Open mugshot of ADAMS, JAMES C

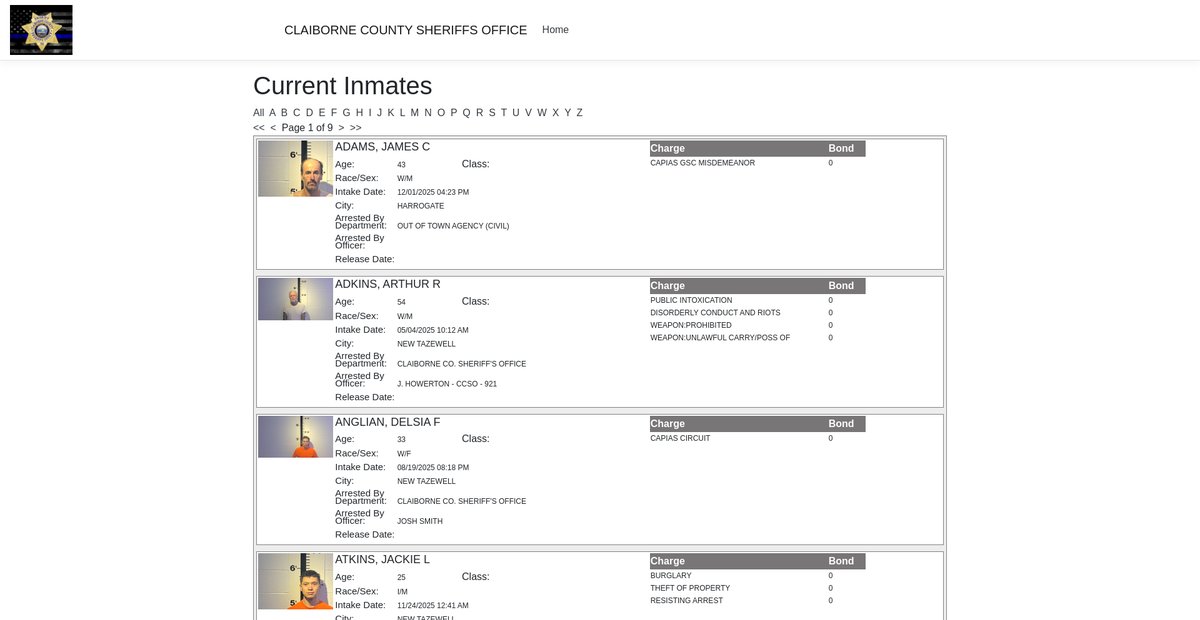[x=295, y=168]
